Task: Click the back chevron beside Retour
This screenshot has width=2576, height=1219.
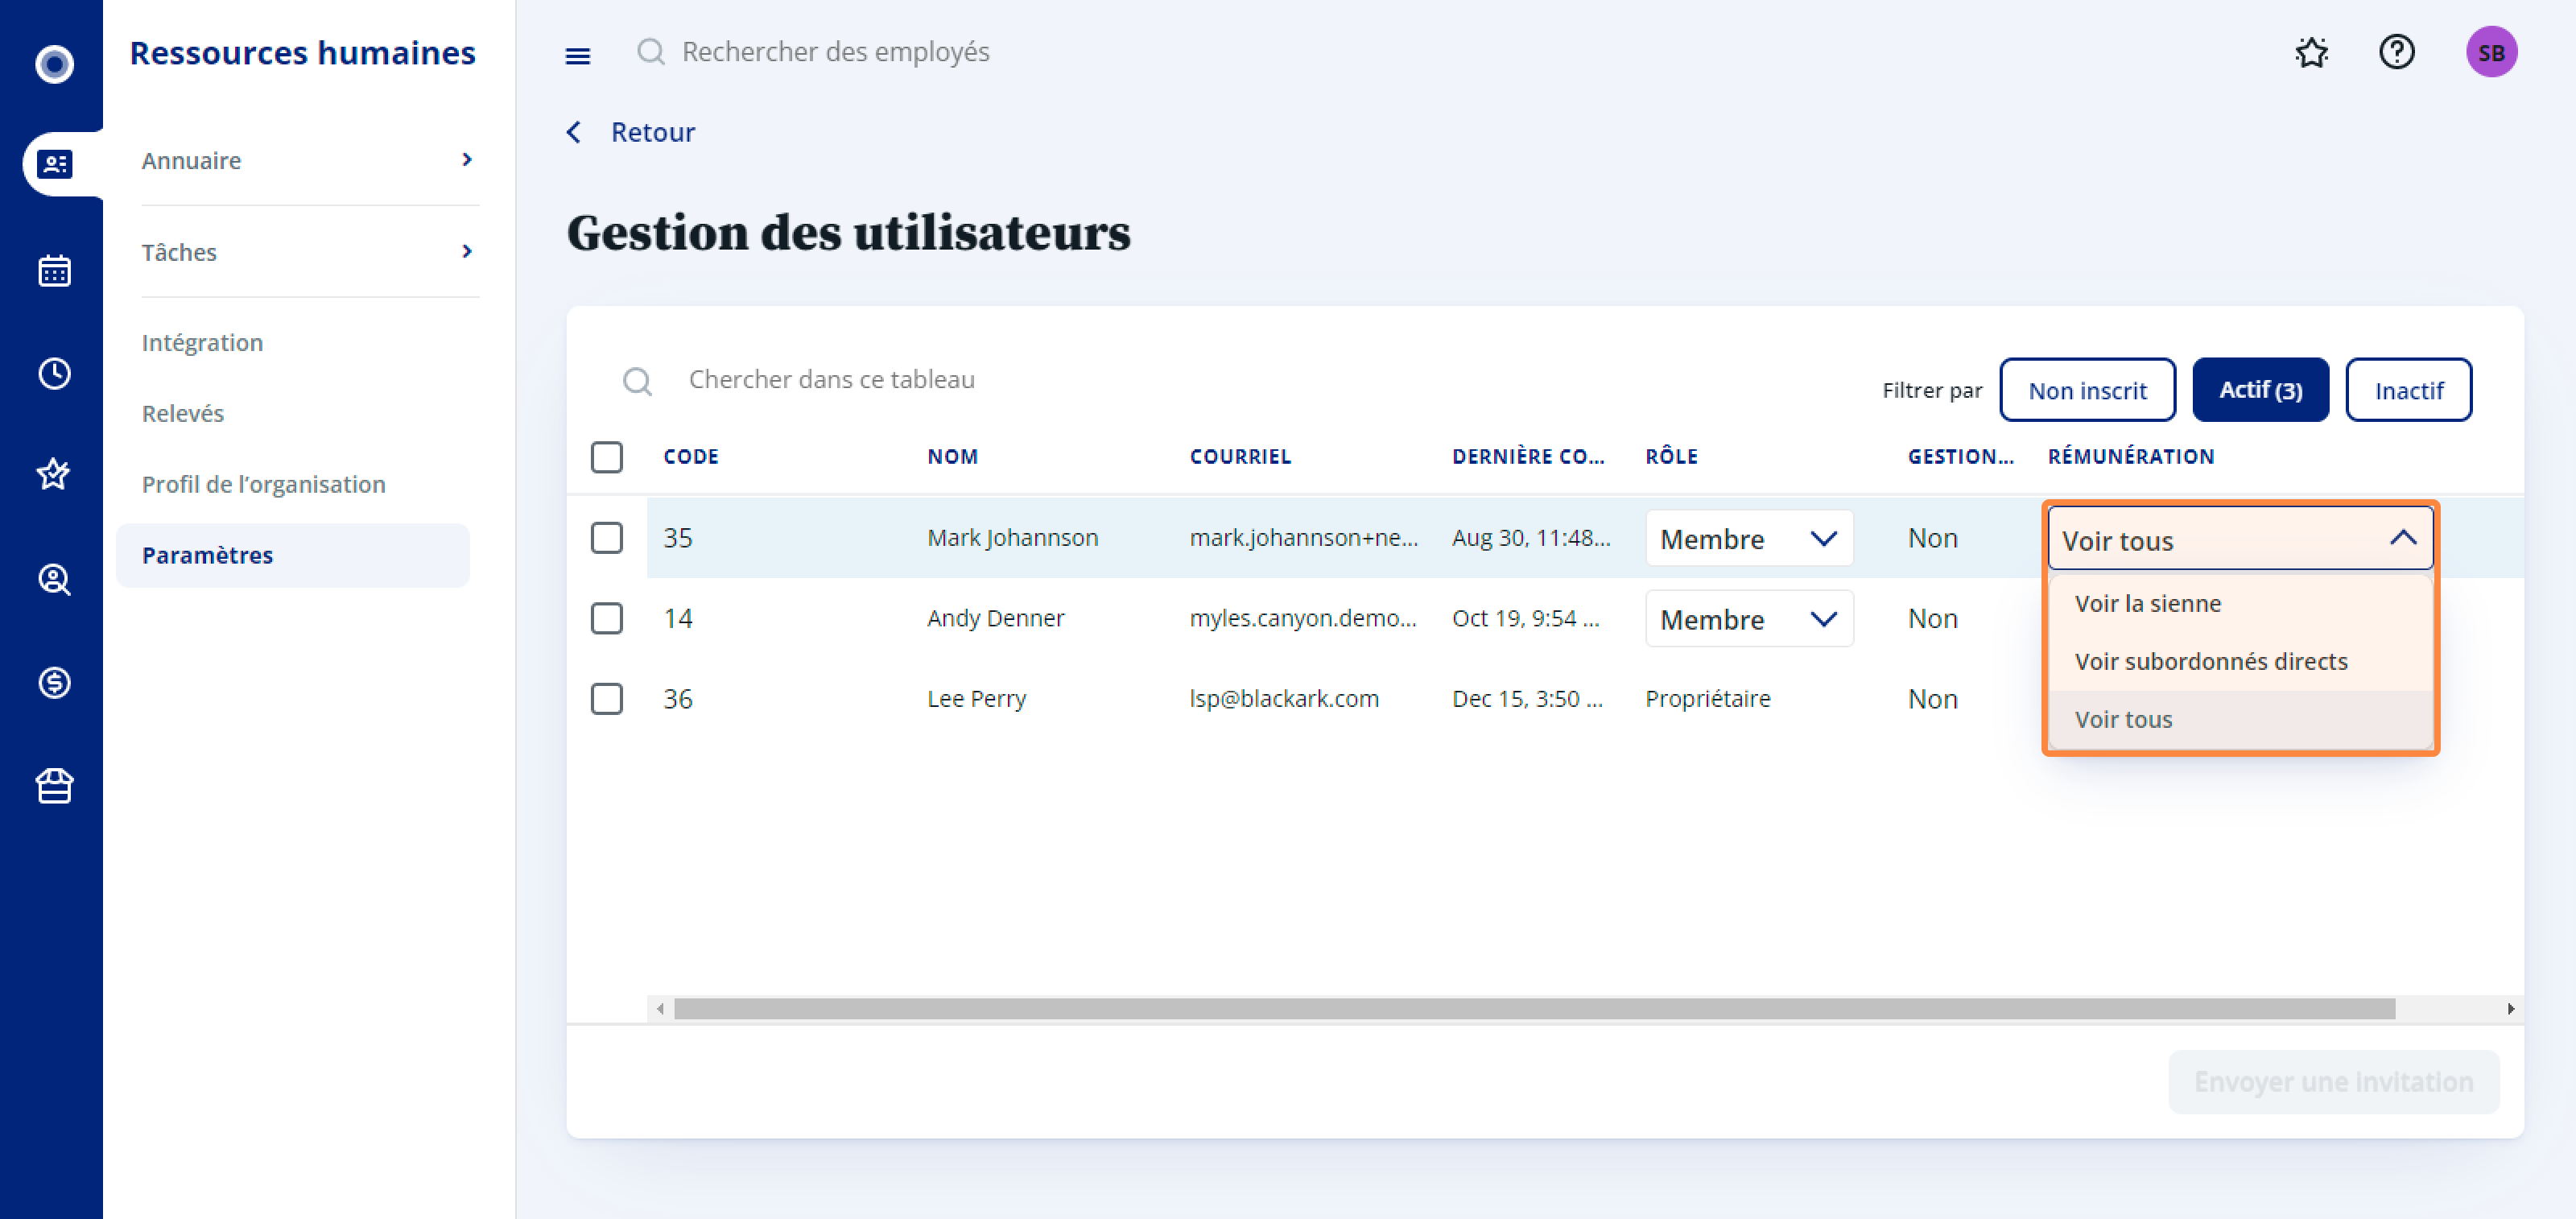Action: 573,132
